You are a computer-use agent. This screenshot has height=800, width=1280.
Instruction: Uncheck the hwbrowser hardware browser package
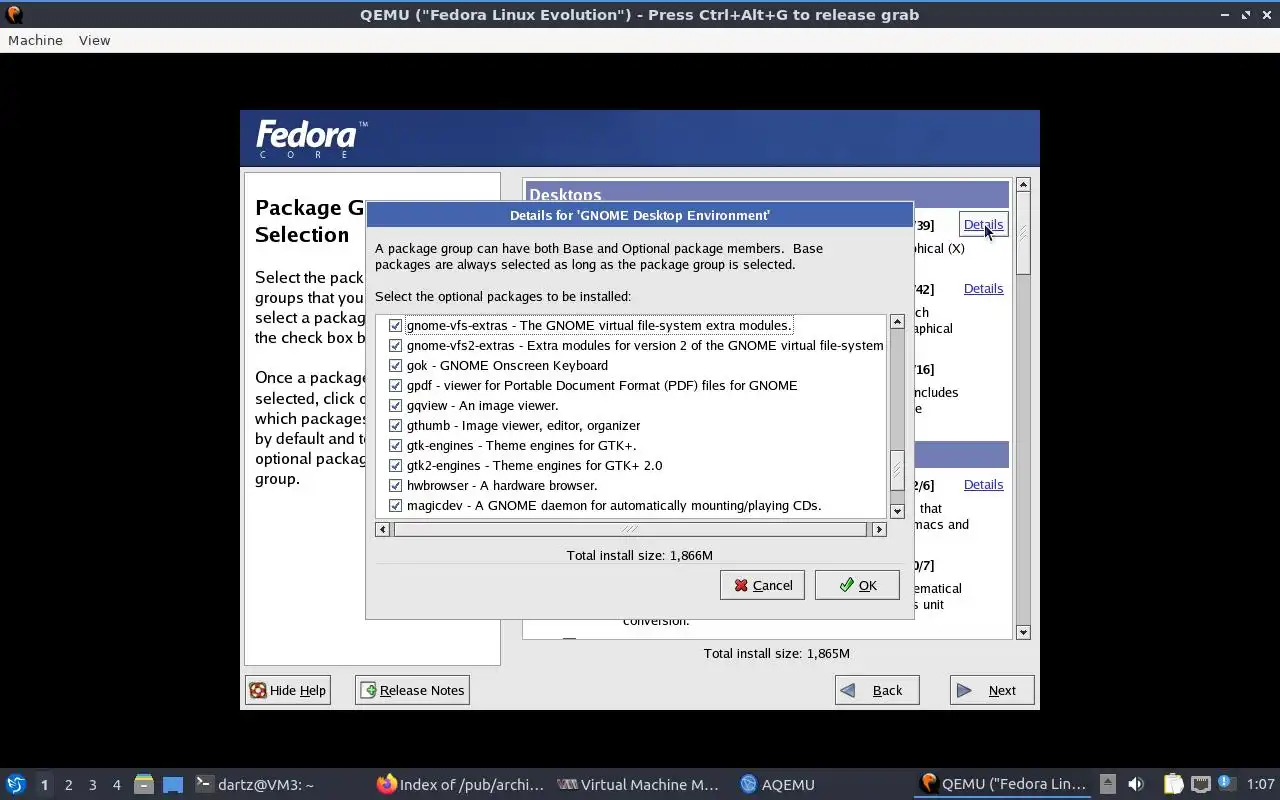(395, 486)
